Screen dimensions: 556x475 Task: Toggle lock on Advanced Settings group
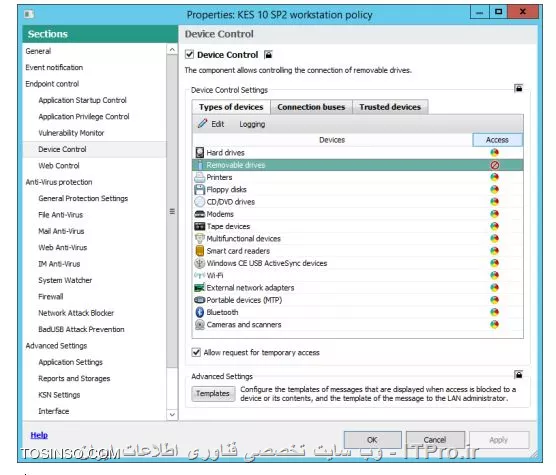click(x=518, y=374)
